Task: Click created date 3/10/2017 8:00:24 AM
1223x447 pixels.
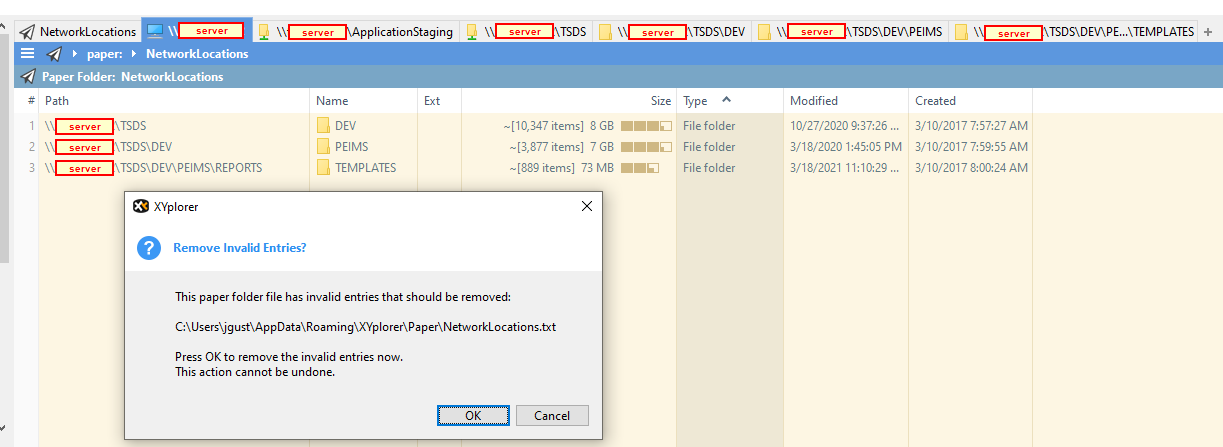Action: point(971,168)
